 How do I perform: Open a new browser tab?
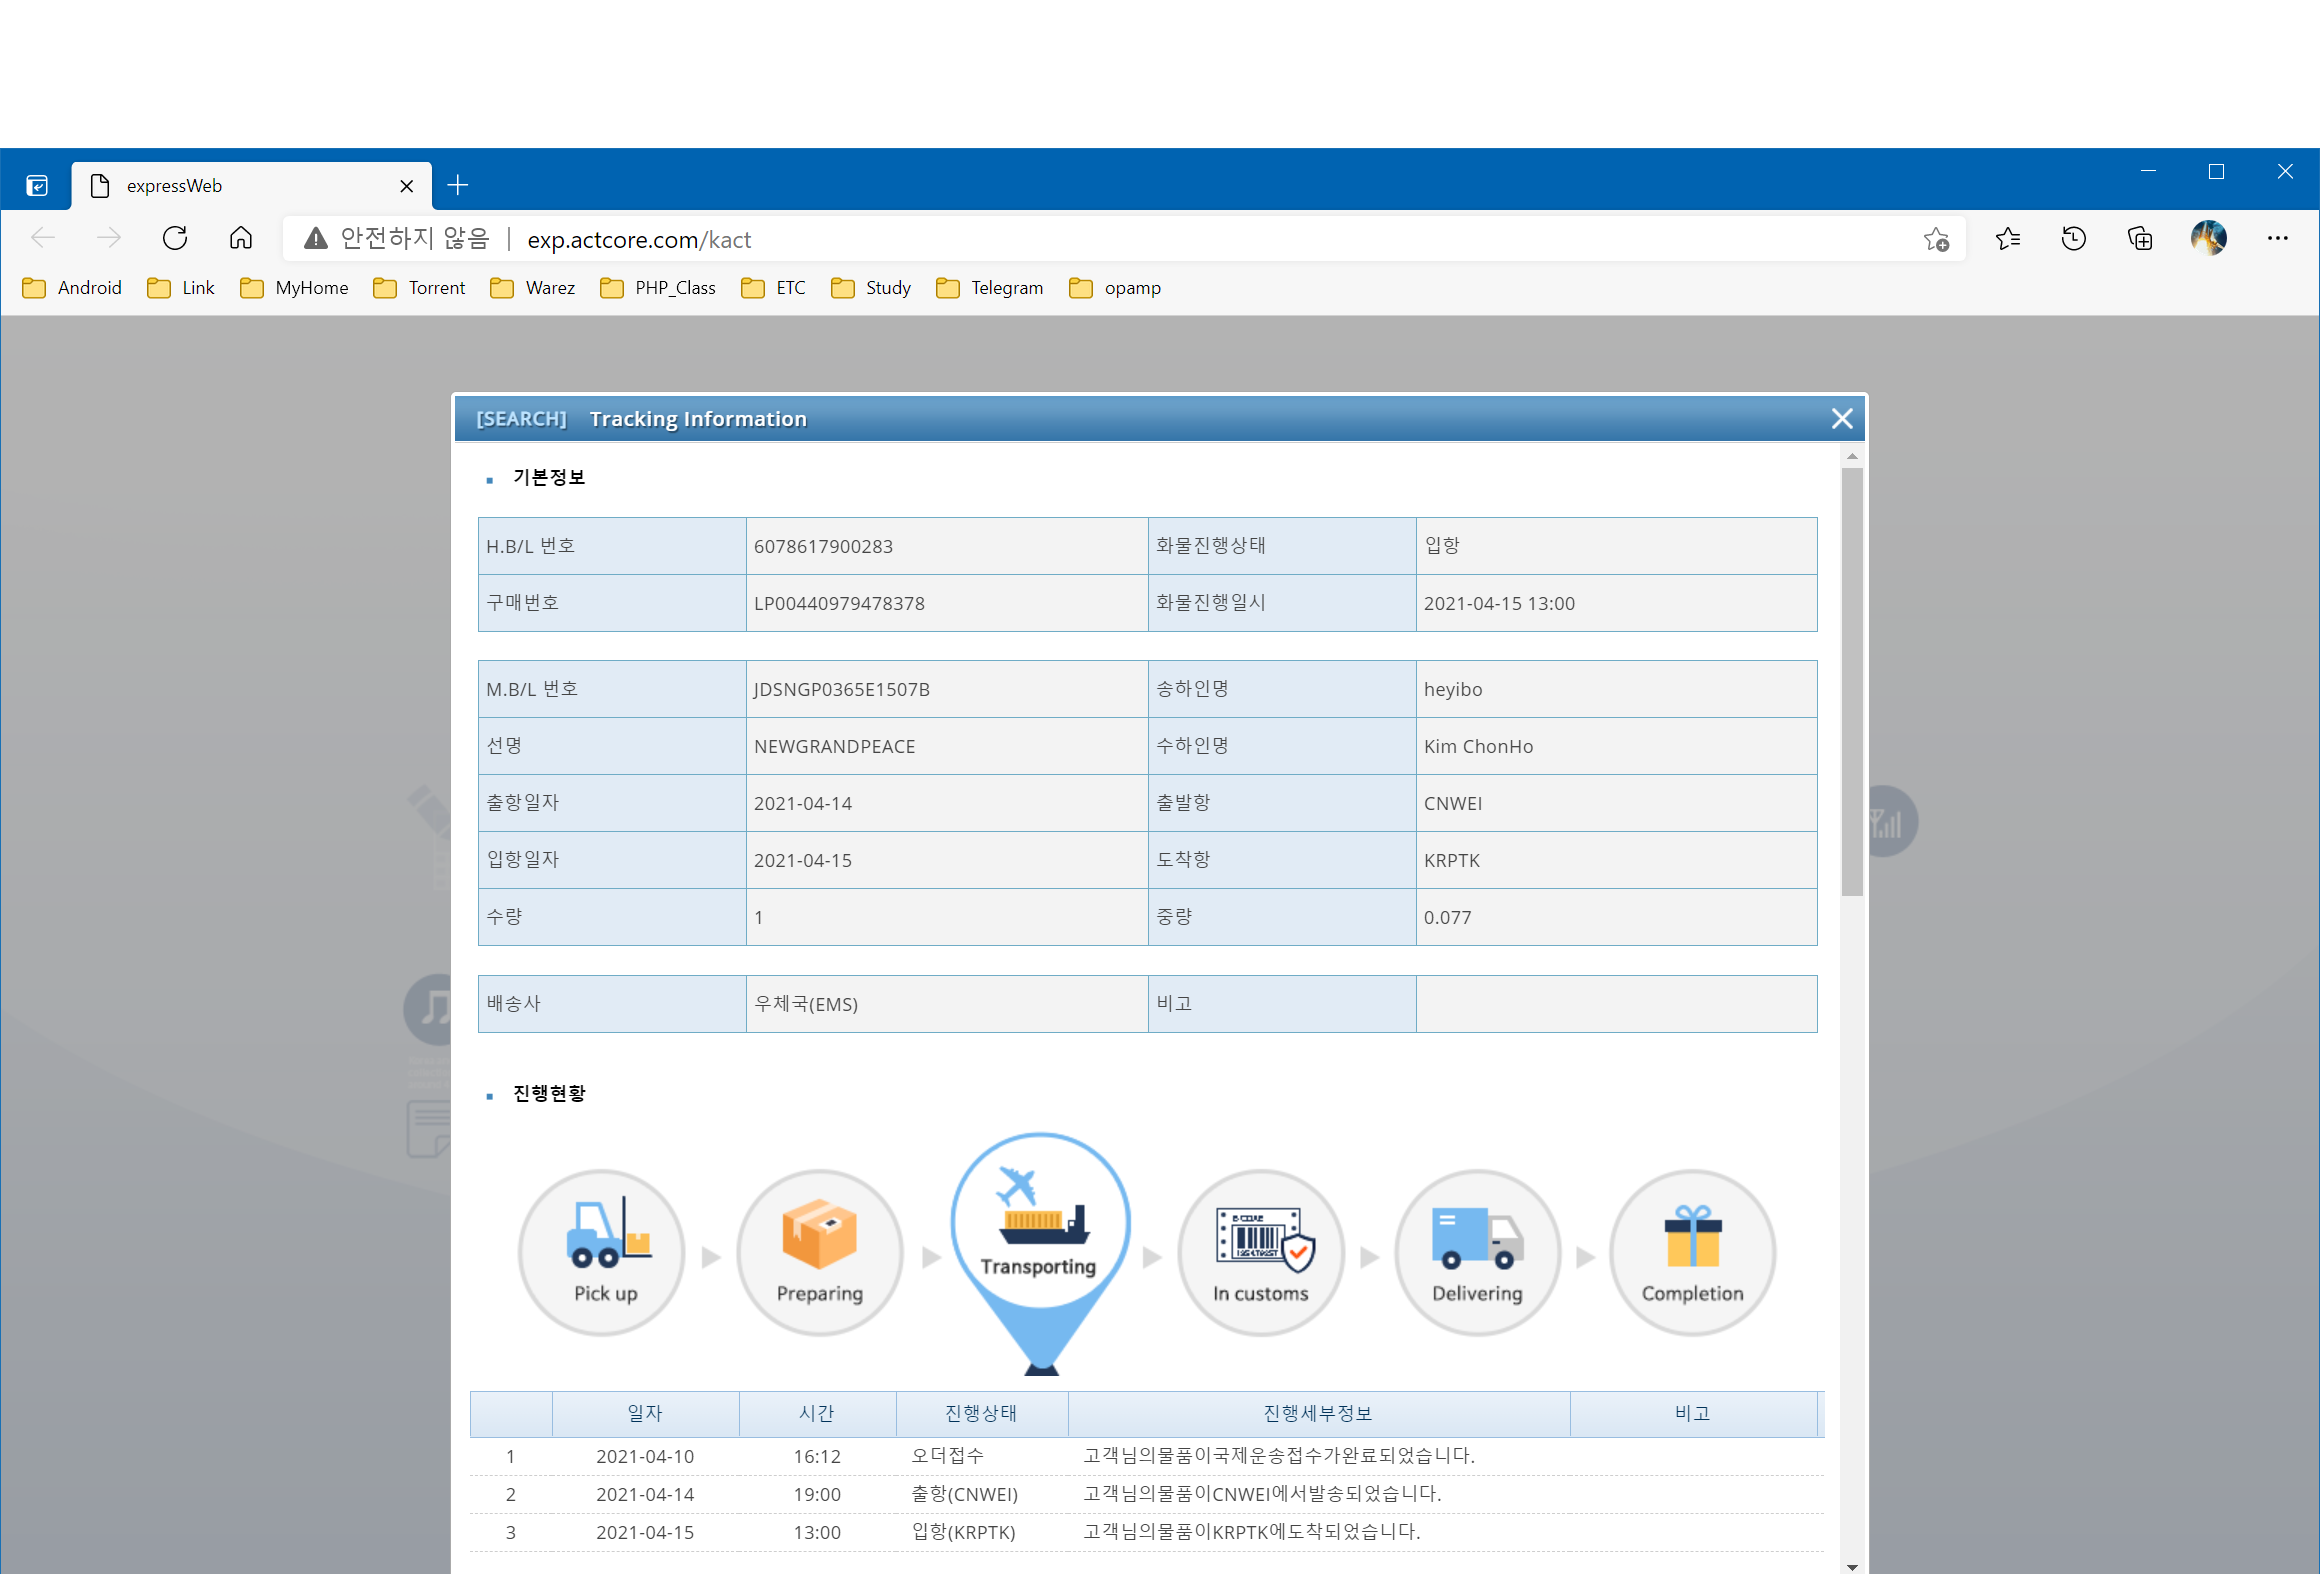click(x=458, y=186)
